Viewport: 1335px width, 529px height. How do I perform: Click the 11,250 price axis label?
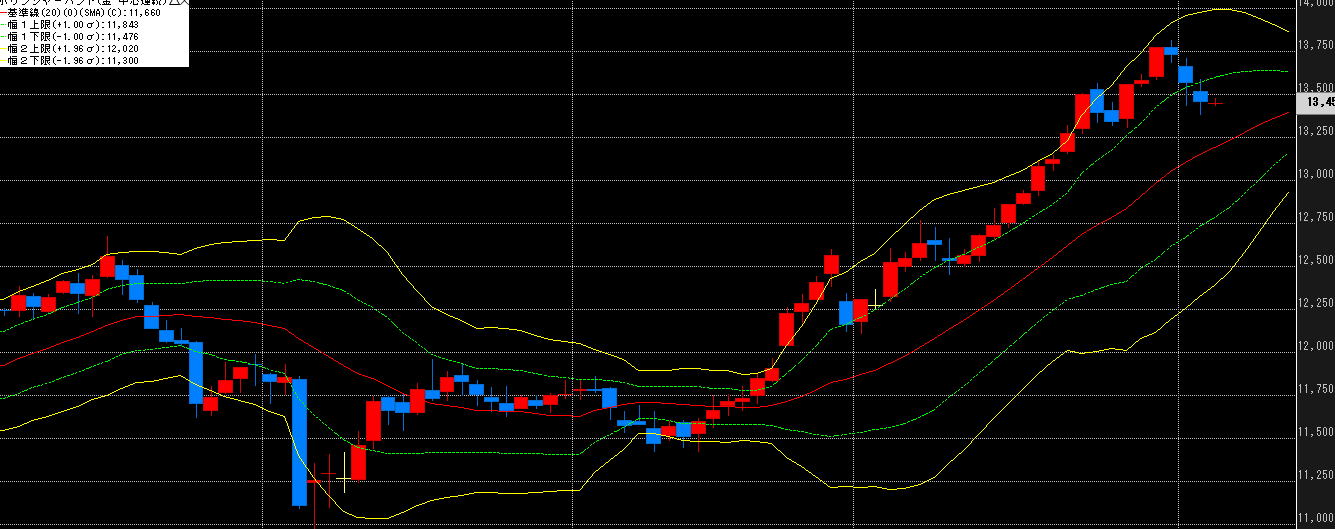click(1315, 475)
